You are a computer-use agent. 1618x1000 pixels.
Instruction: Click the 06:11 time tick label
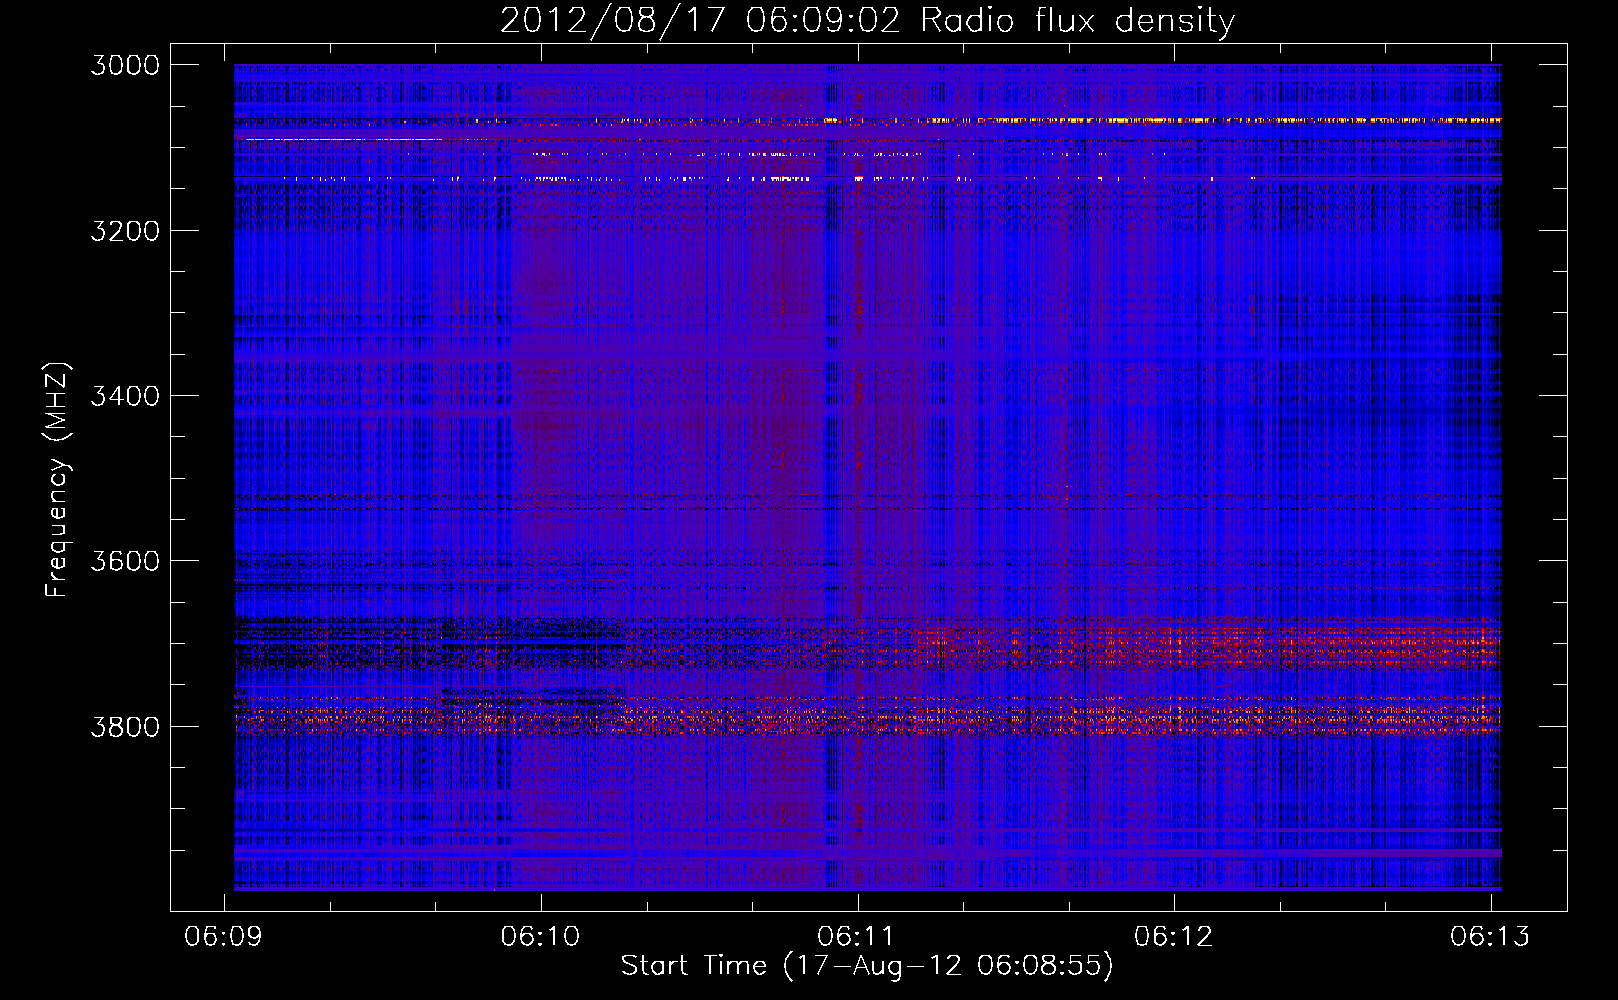(x=857, y=936)
